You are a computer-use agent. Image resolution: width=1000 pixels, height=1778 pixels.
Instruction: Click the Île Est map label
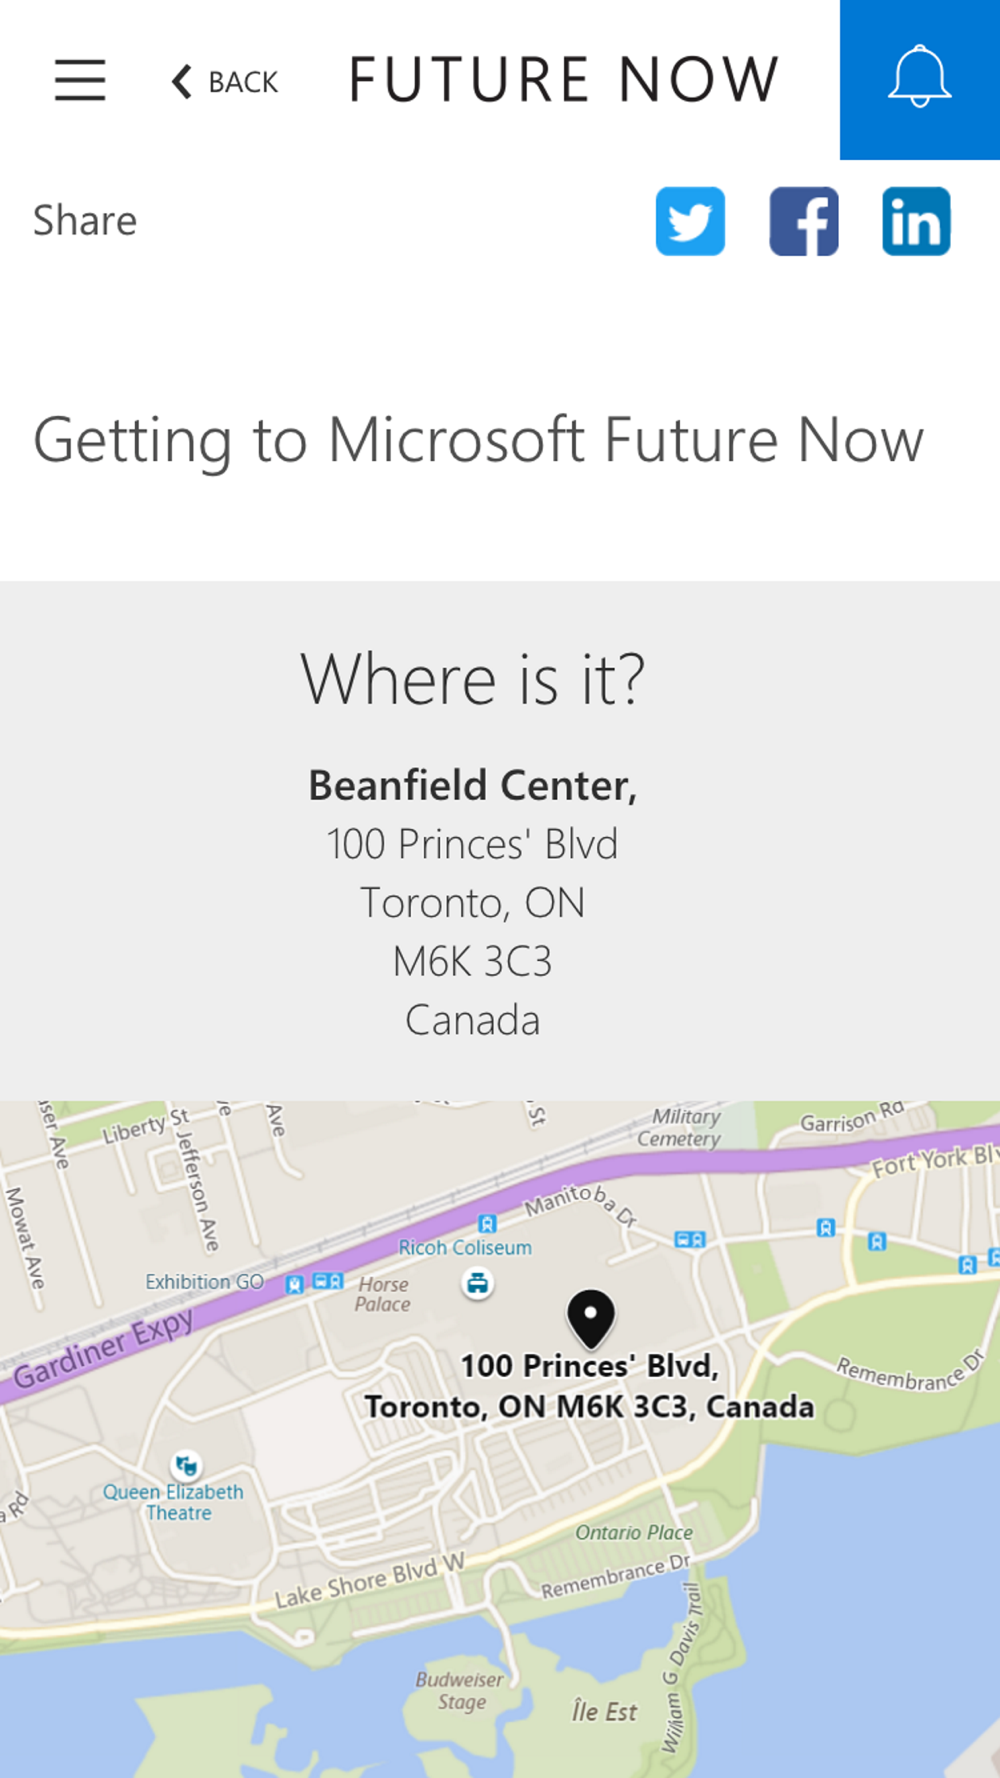click(604, 1712)
